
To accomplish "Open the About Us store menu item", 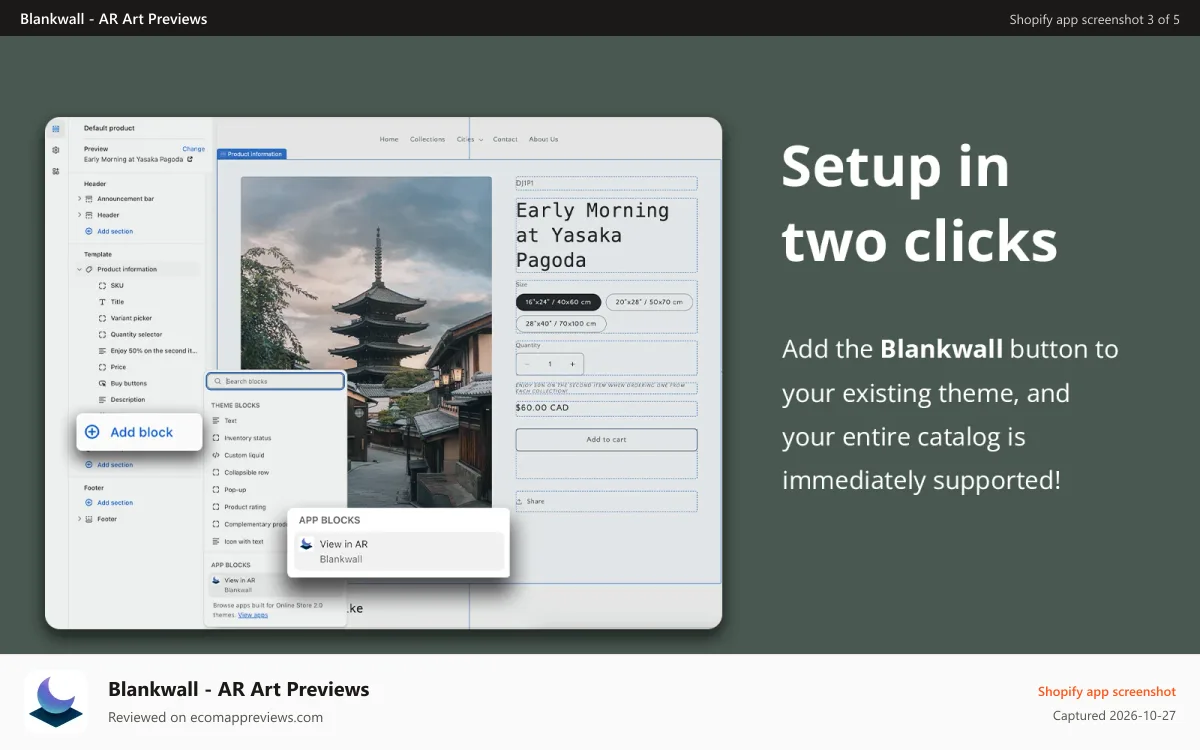I will point(543,139).
